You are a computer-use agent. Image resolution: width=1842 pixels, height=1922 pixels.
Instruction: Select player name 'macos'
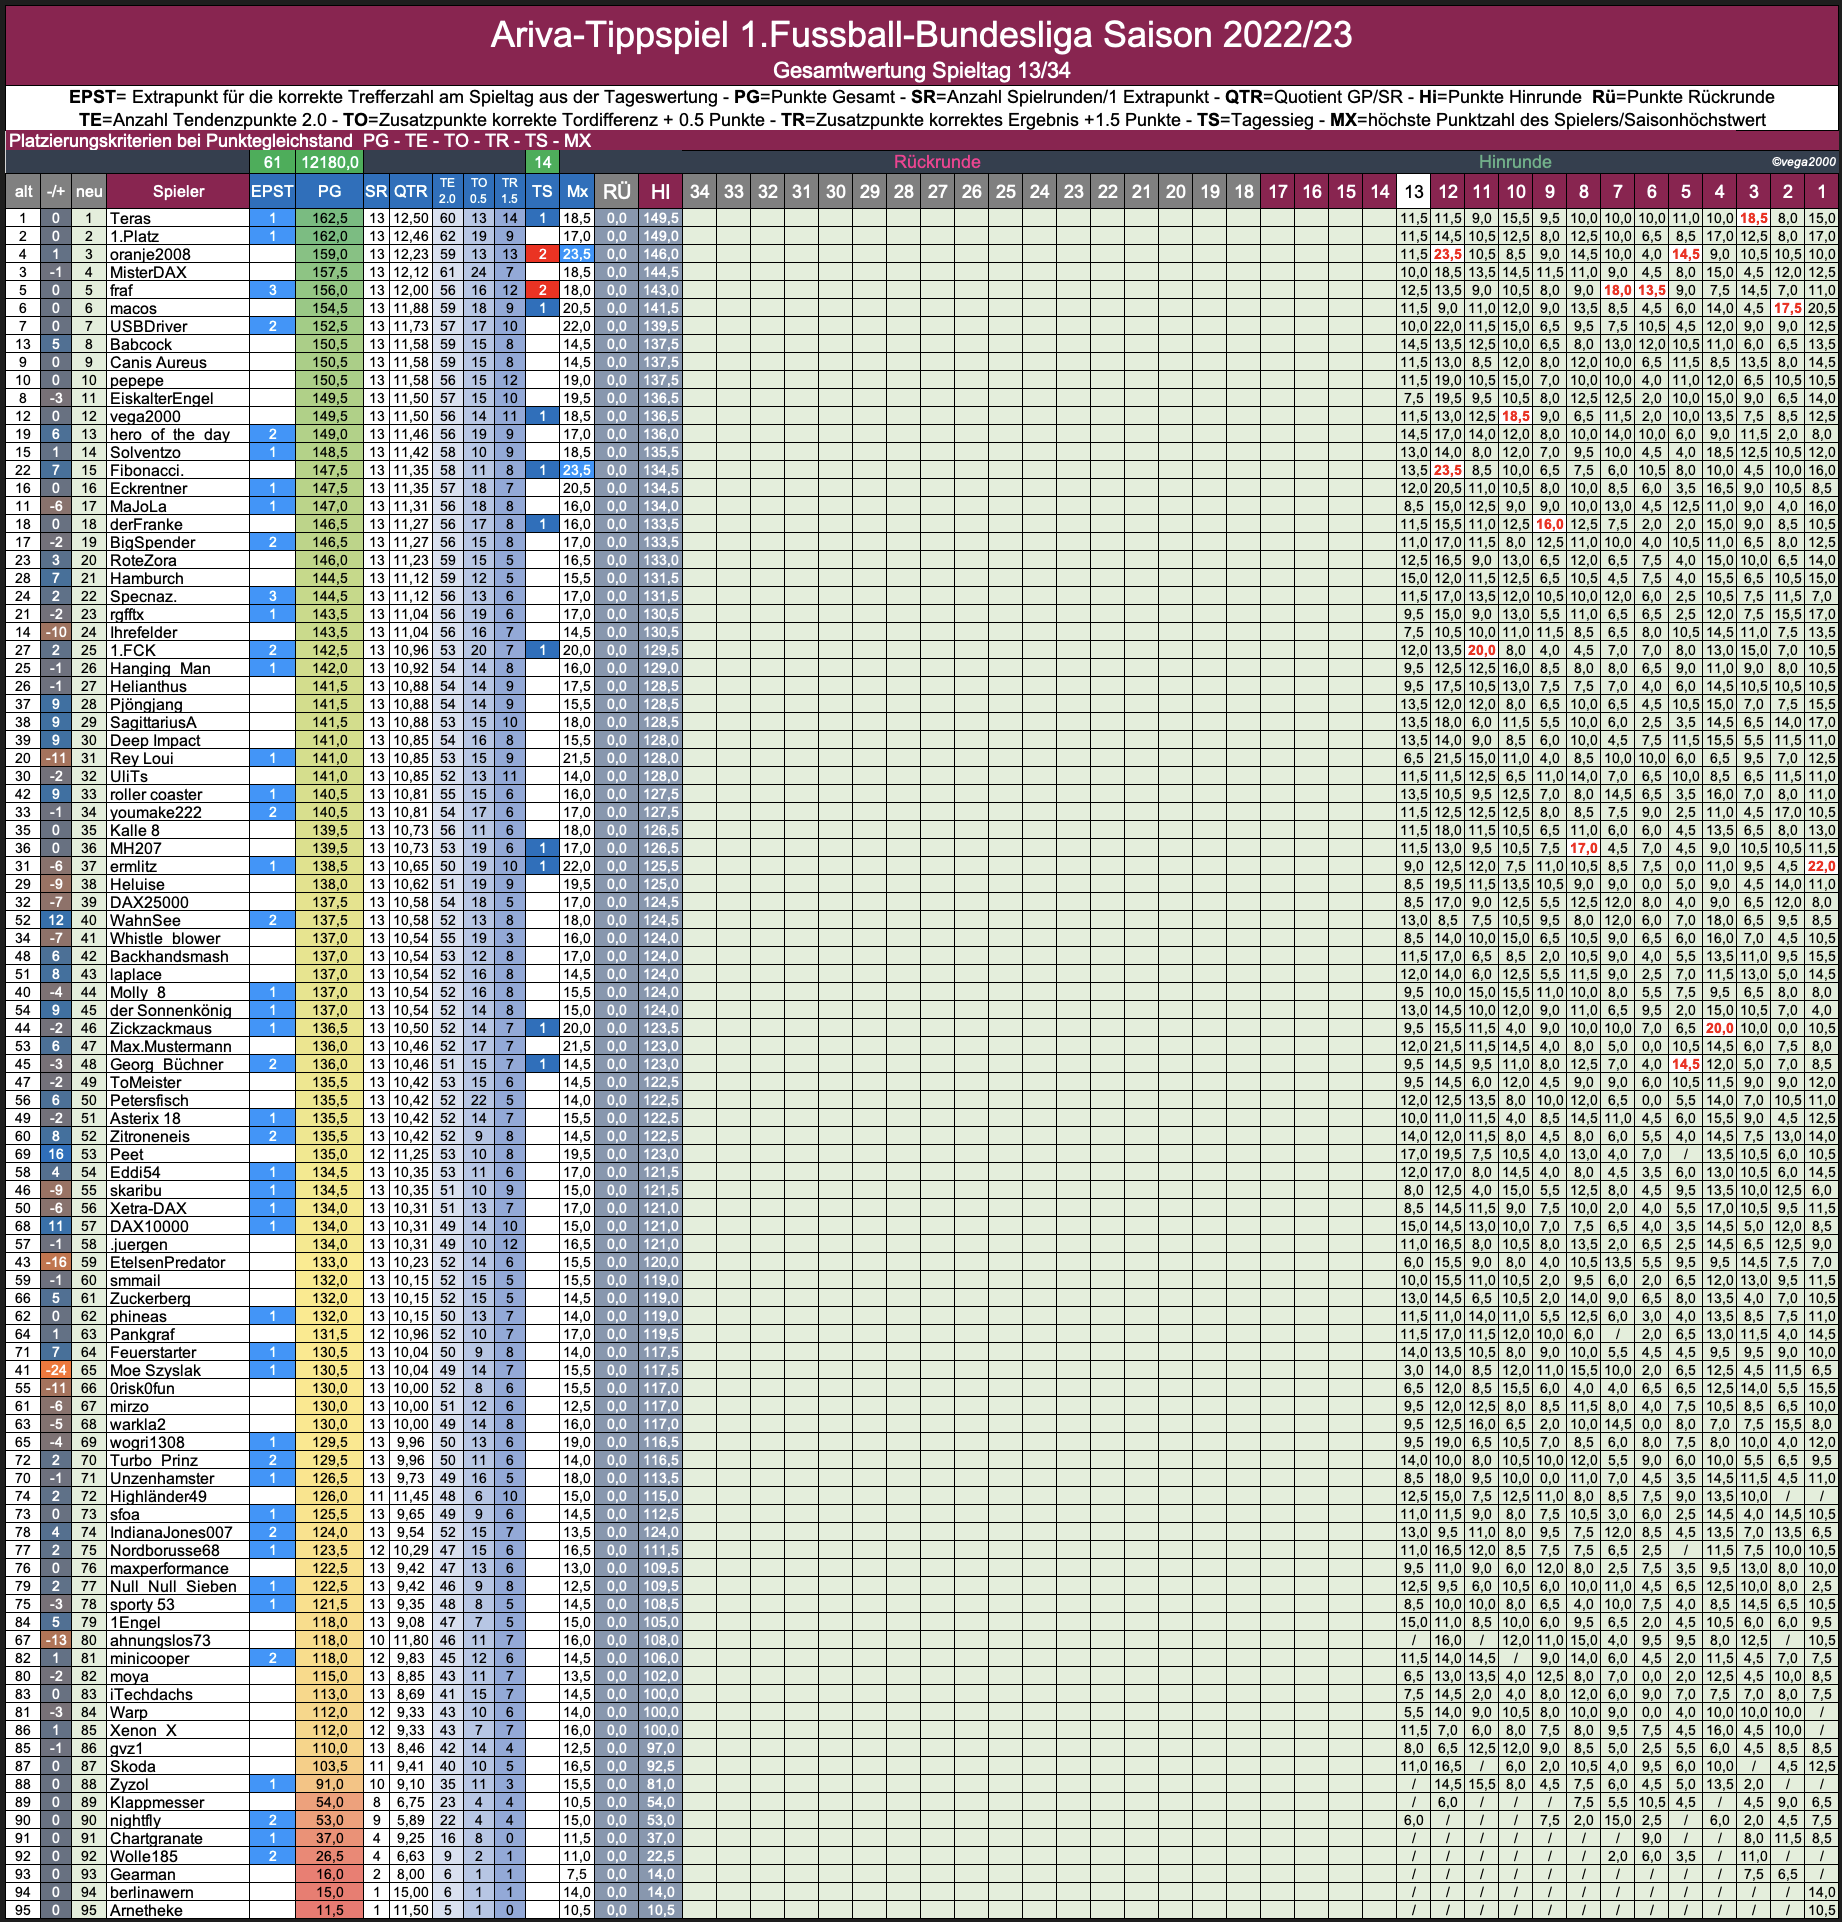pos(133,308)
